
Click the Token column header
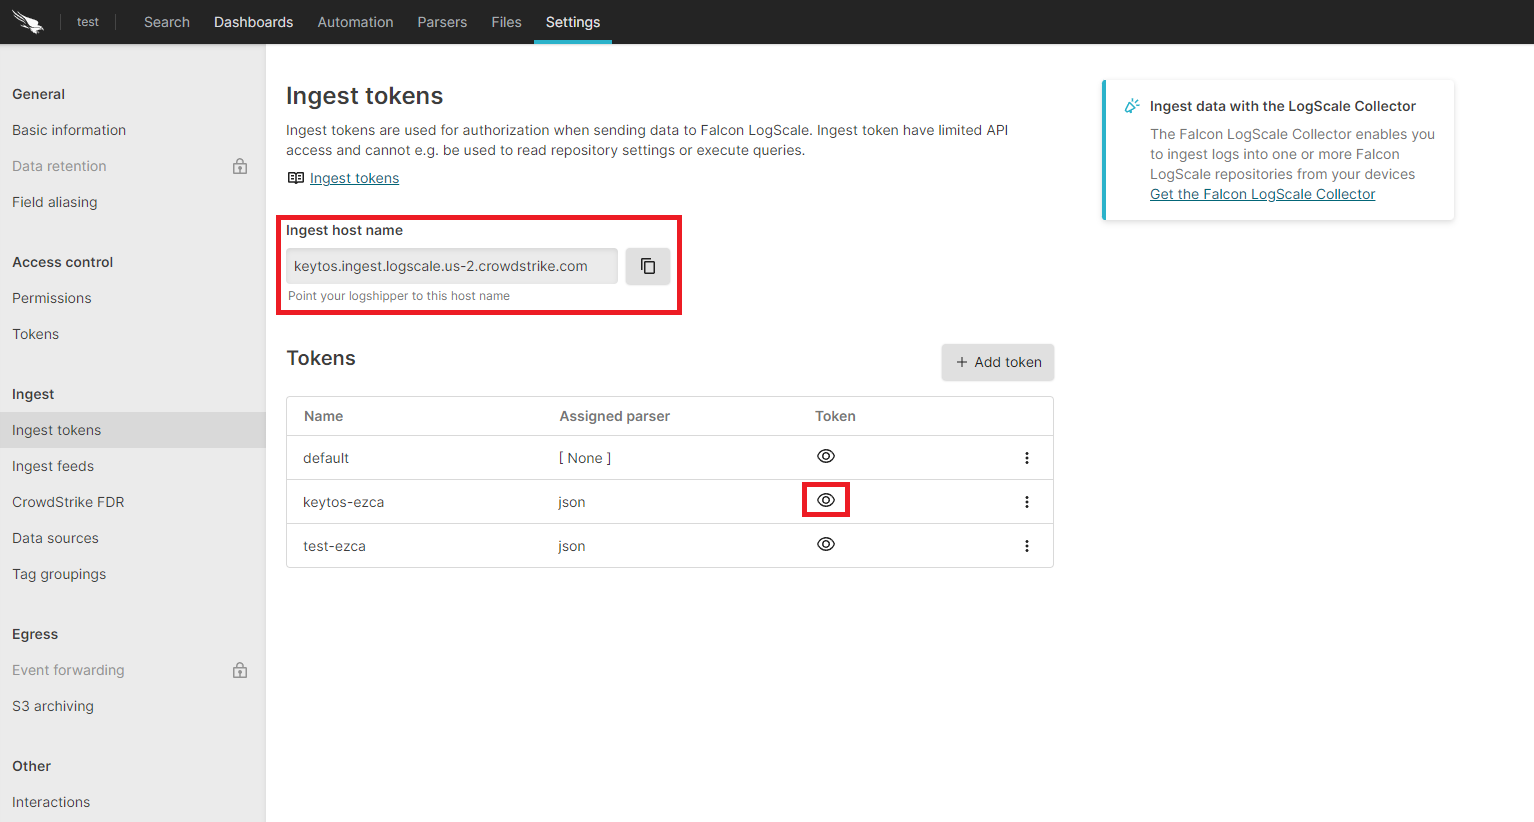click(x=835, y=416)
